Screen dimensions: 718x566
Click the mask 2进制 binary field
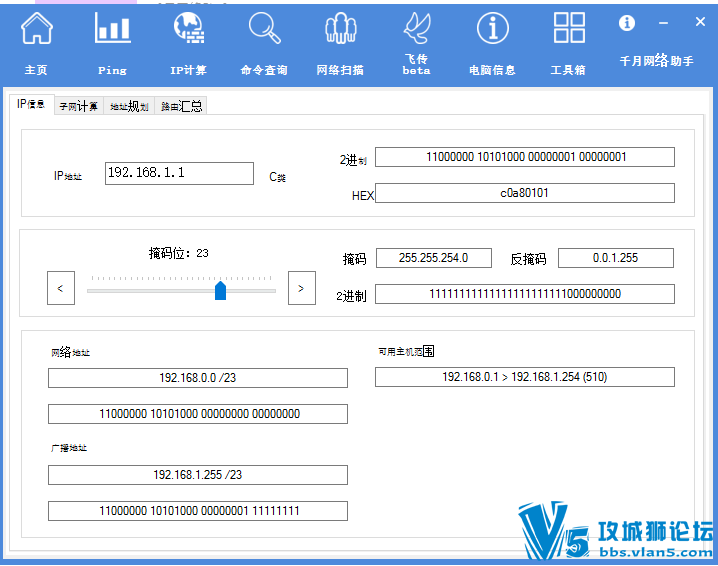pos(525,294)
